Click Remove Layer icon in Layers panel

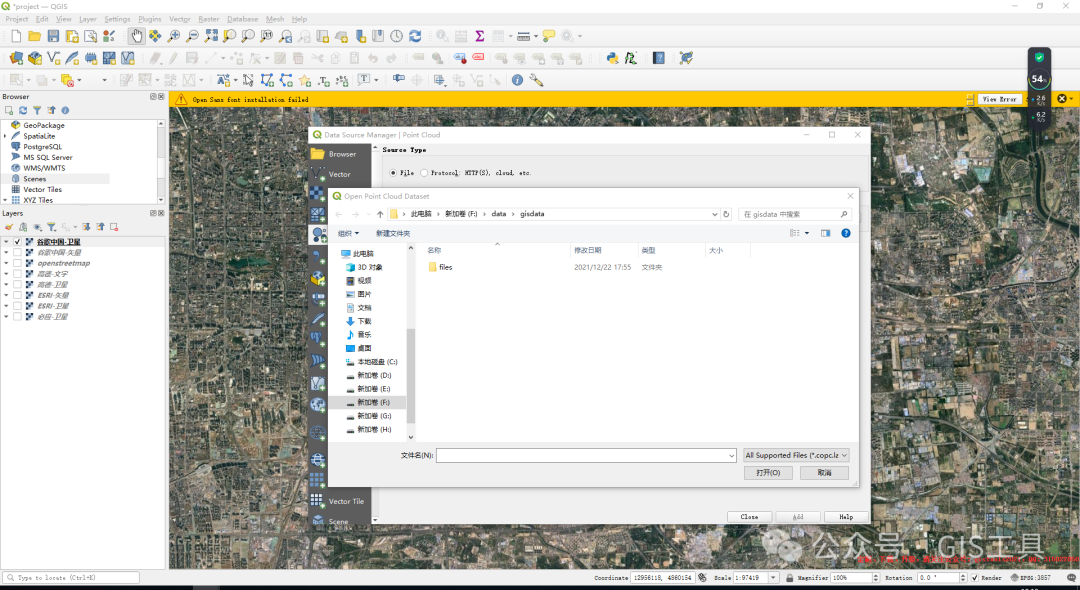114,226
